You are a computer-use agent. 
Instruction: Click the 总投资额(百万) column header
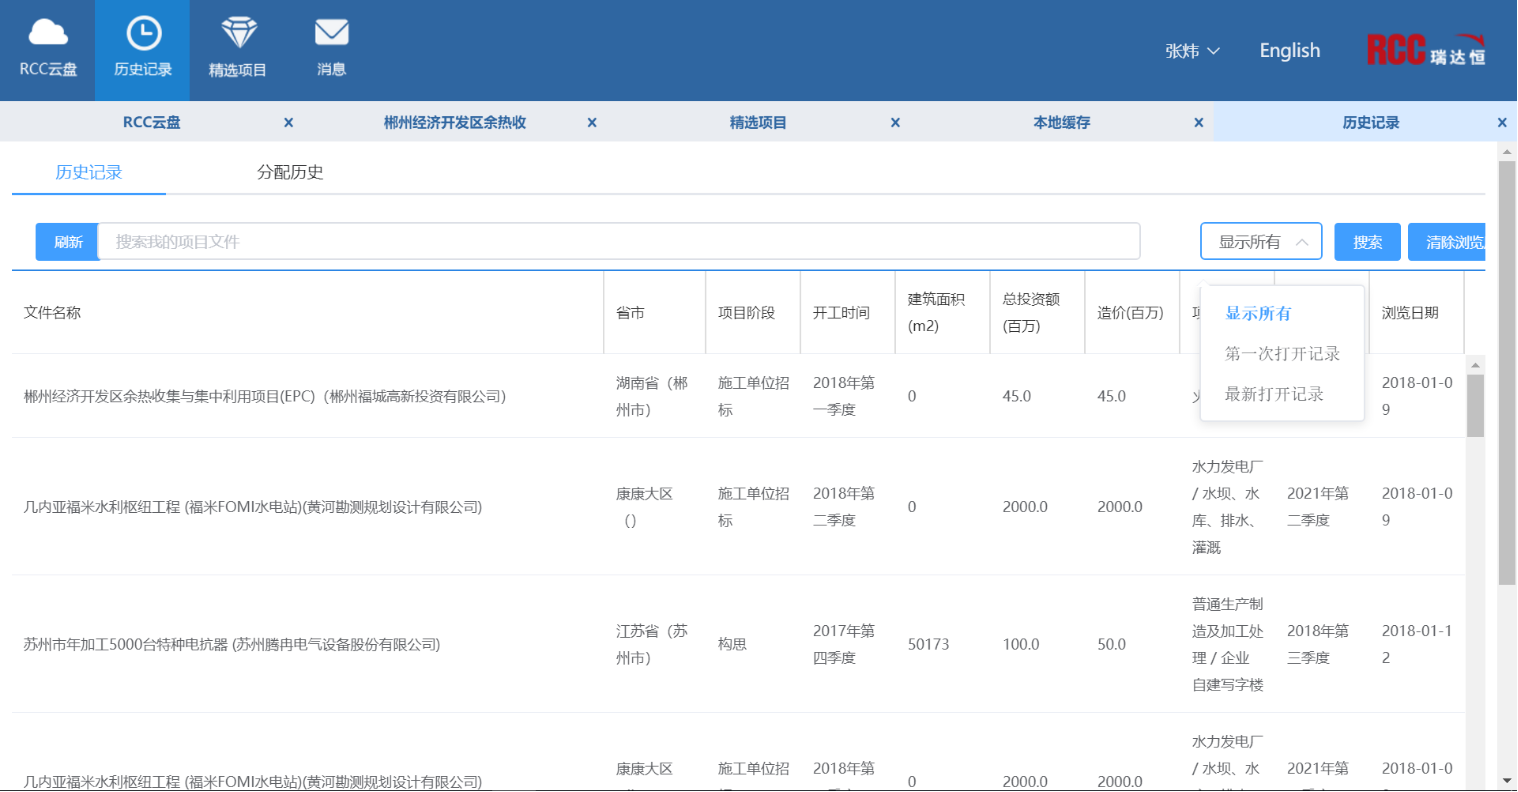pos(1032,312)
